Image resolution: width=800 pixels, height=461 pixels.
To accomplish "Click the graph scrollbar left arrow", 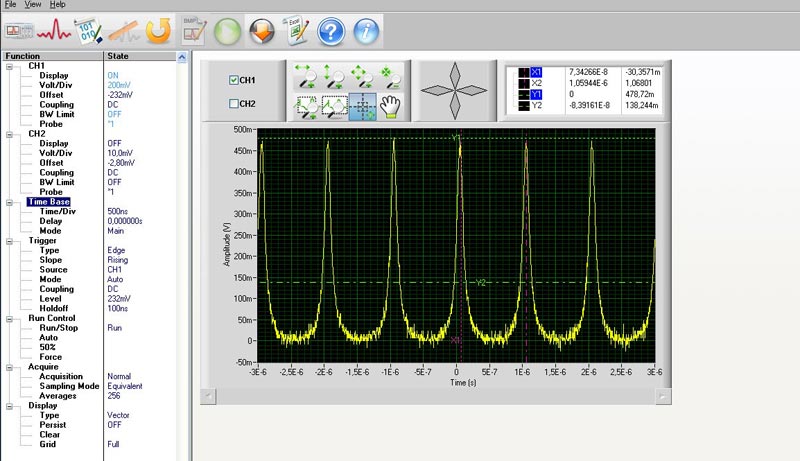I will tap(208, 396).
